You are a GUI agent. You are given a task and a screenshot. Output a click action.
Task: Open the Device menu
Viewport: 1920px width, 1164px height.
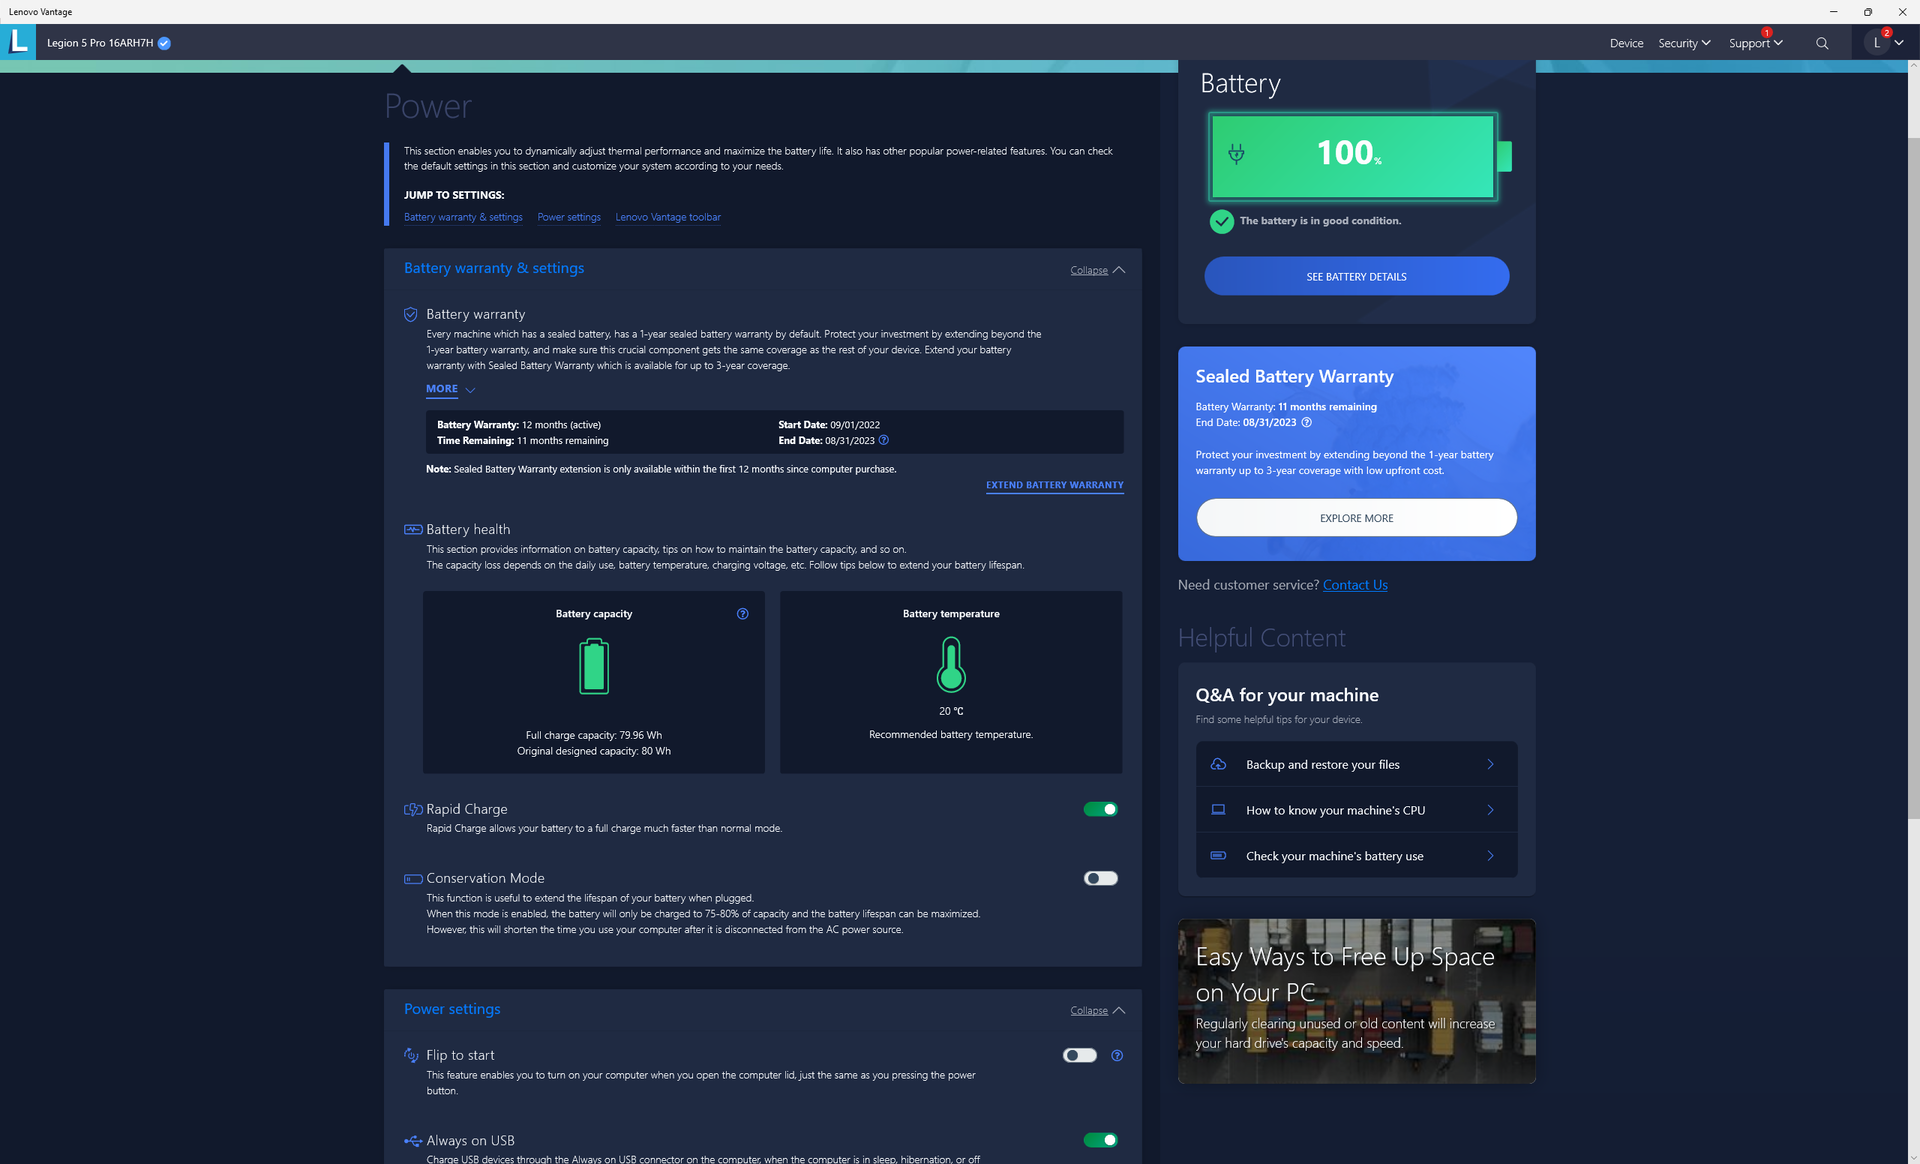[1626, 43]
